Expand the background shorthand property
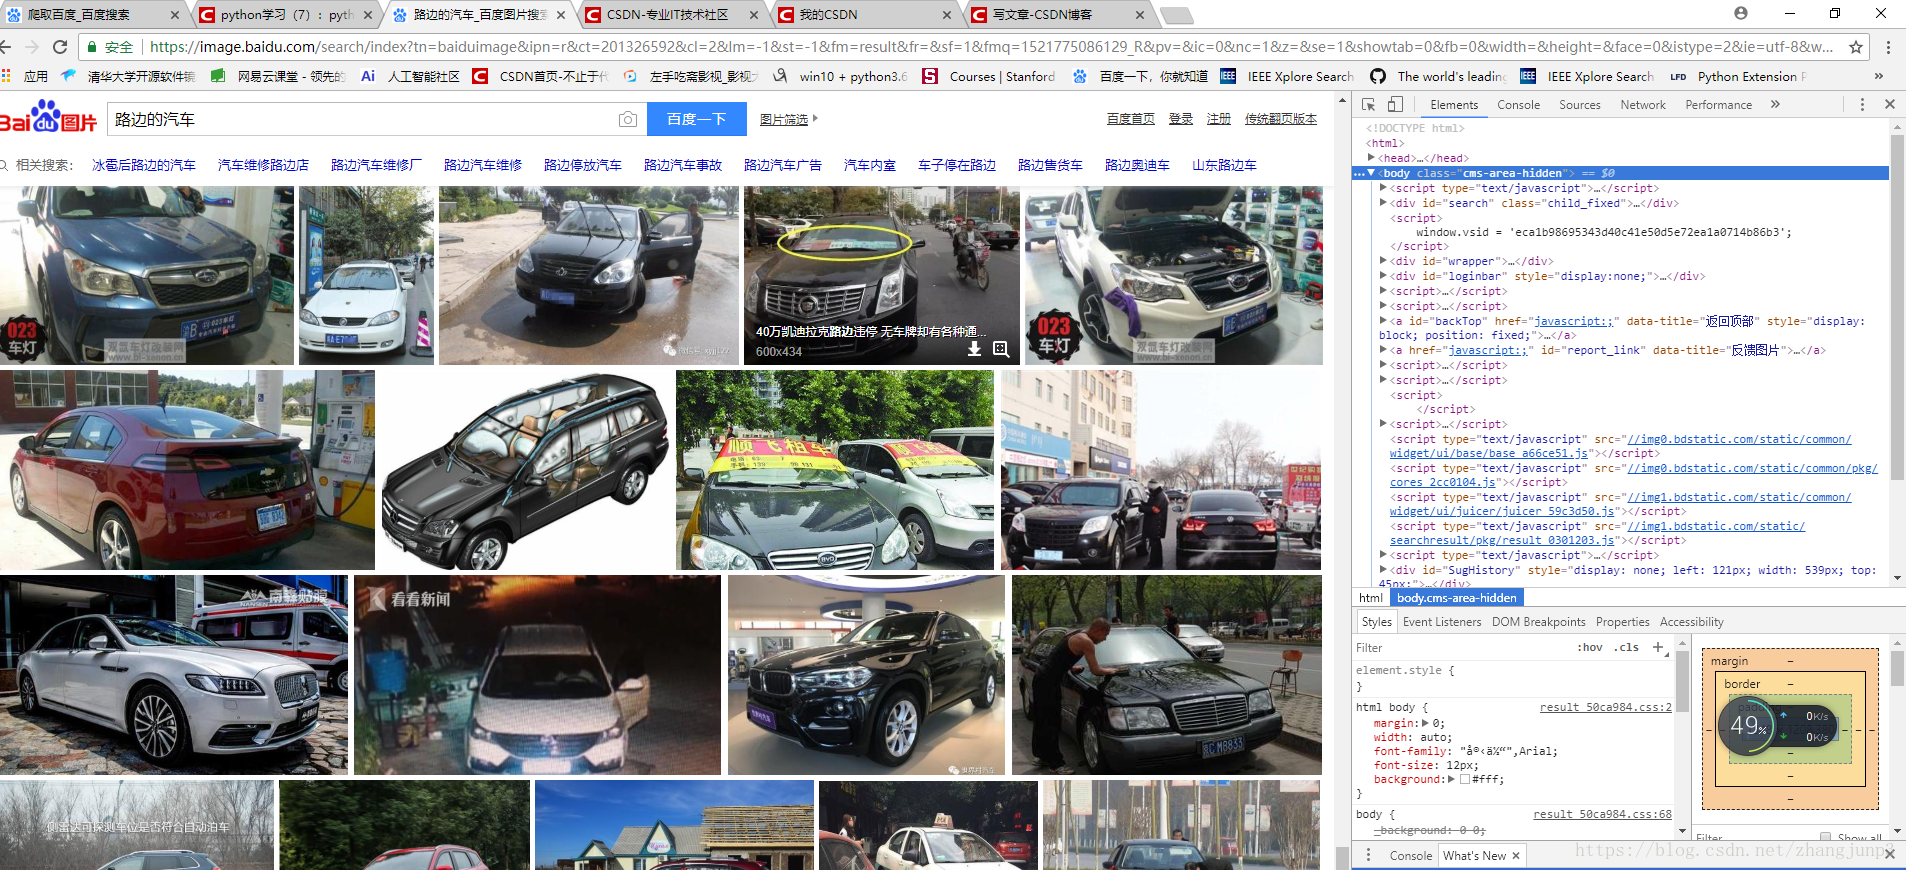1906x870 pixels. pyautogui.click(x=1451, y=779)
